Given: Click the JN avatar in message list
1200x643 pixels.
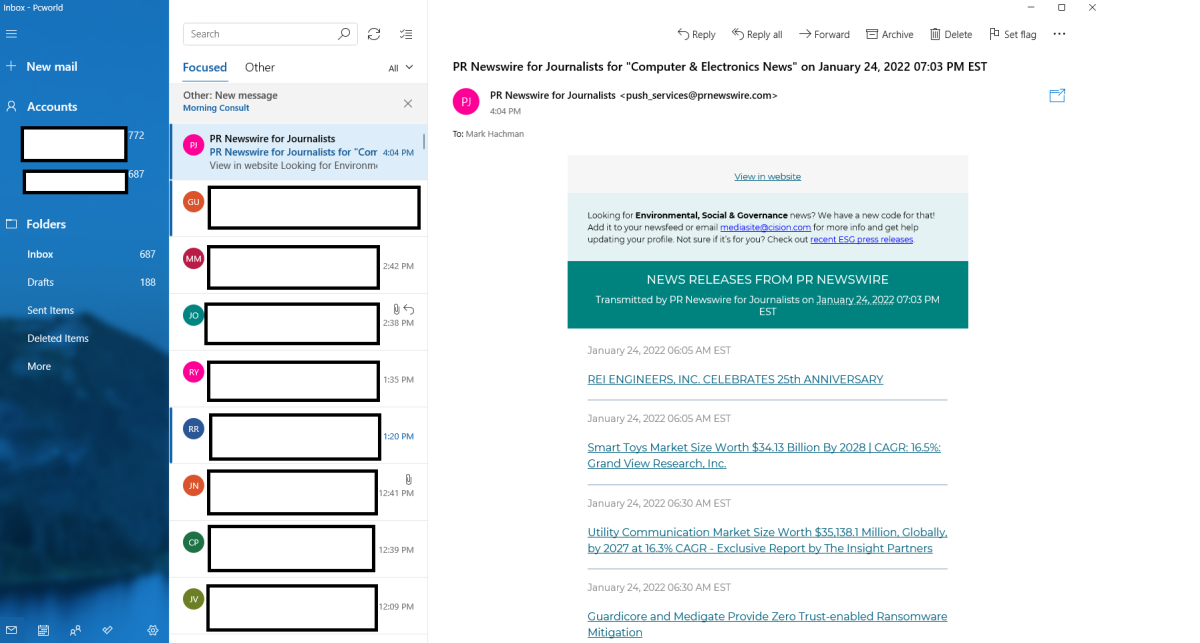Looking at the screenshot, I should click(193, 485).
